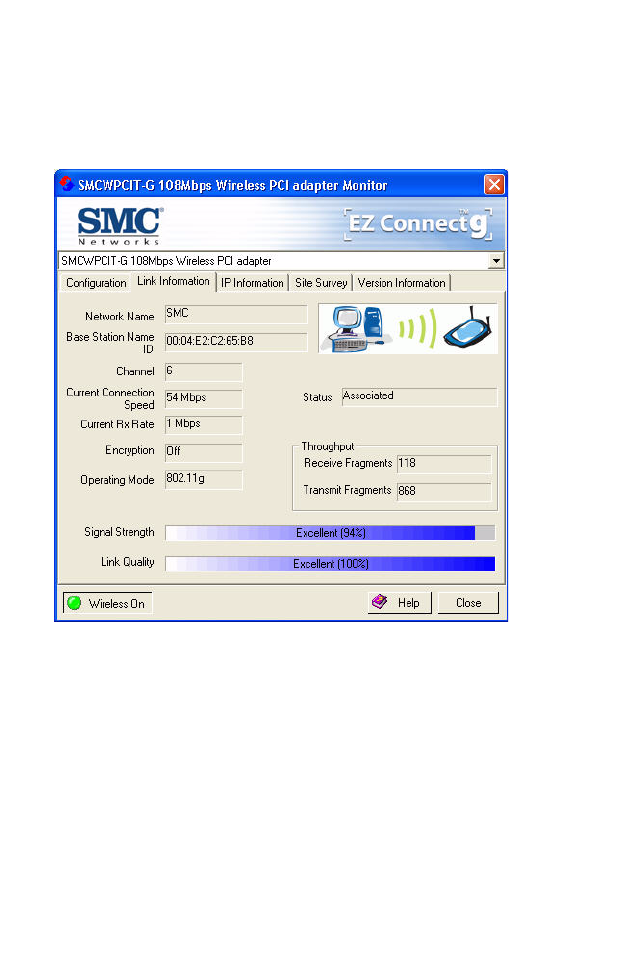Image resolution: width=630 pixels, height=972 pixels.
Task: Click the Status field showing Associated
Action: [419, 397]
